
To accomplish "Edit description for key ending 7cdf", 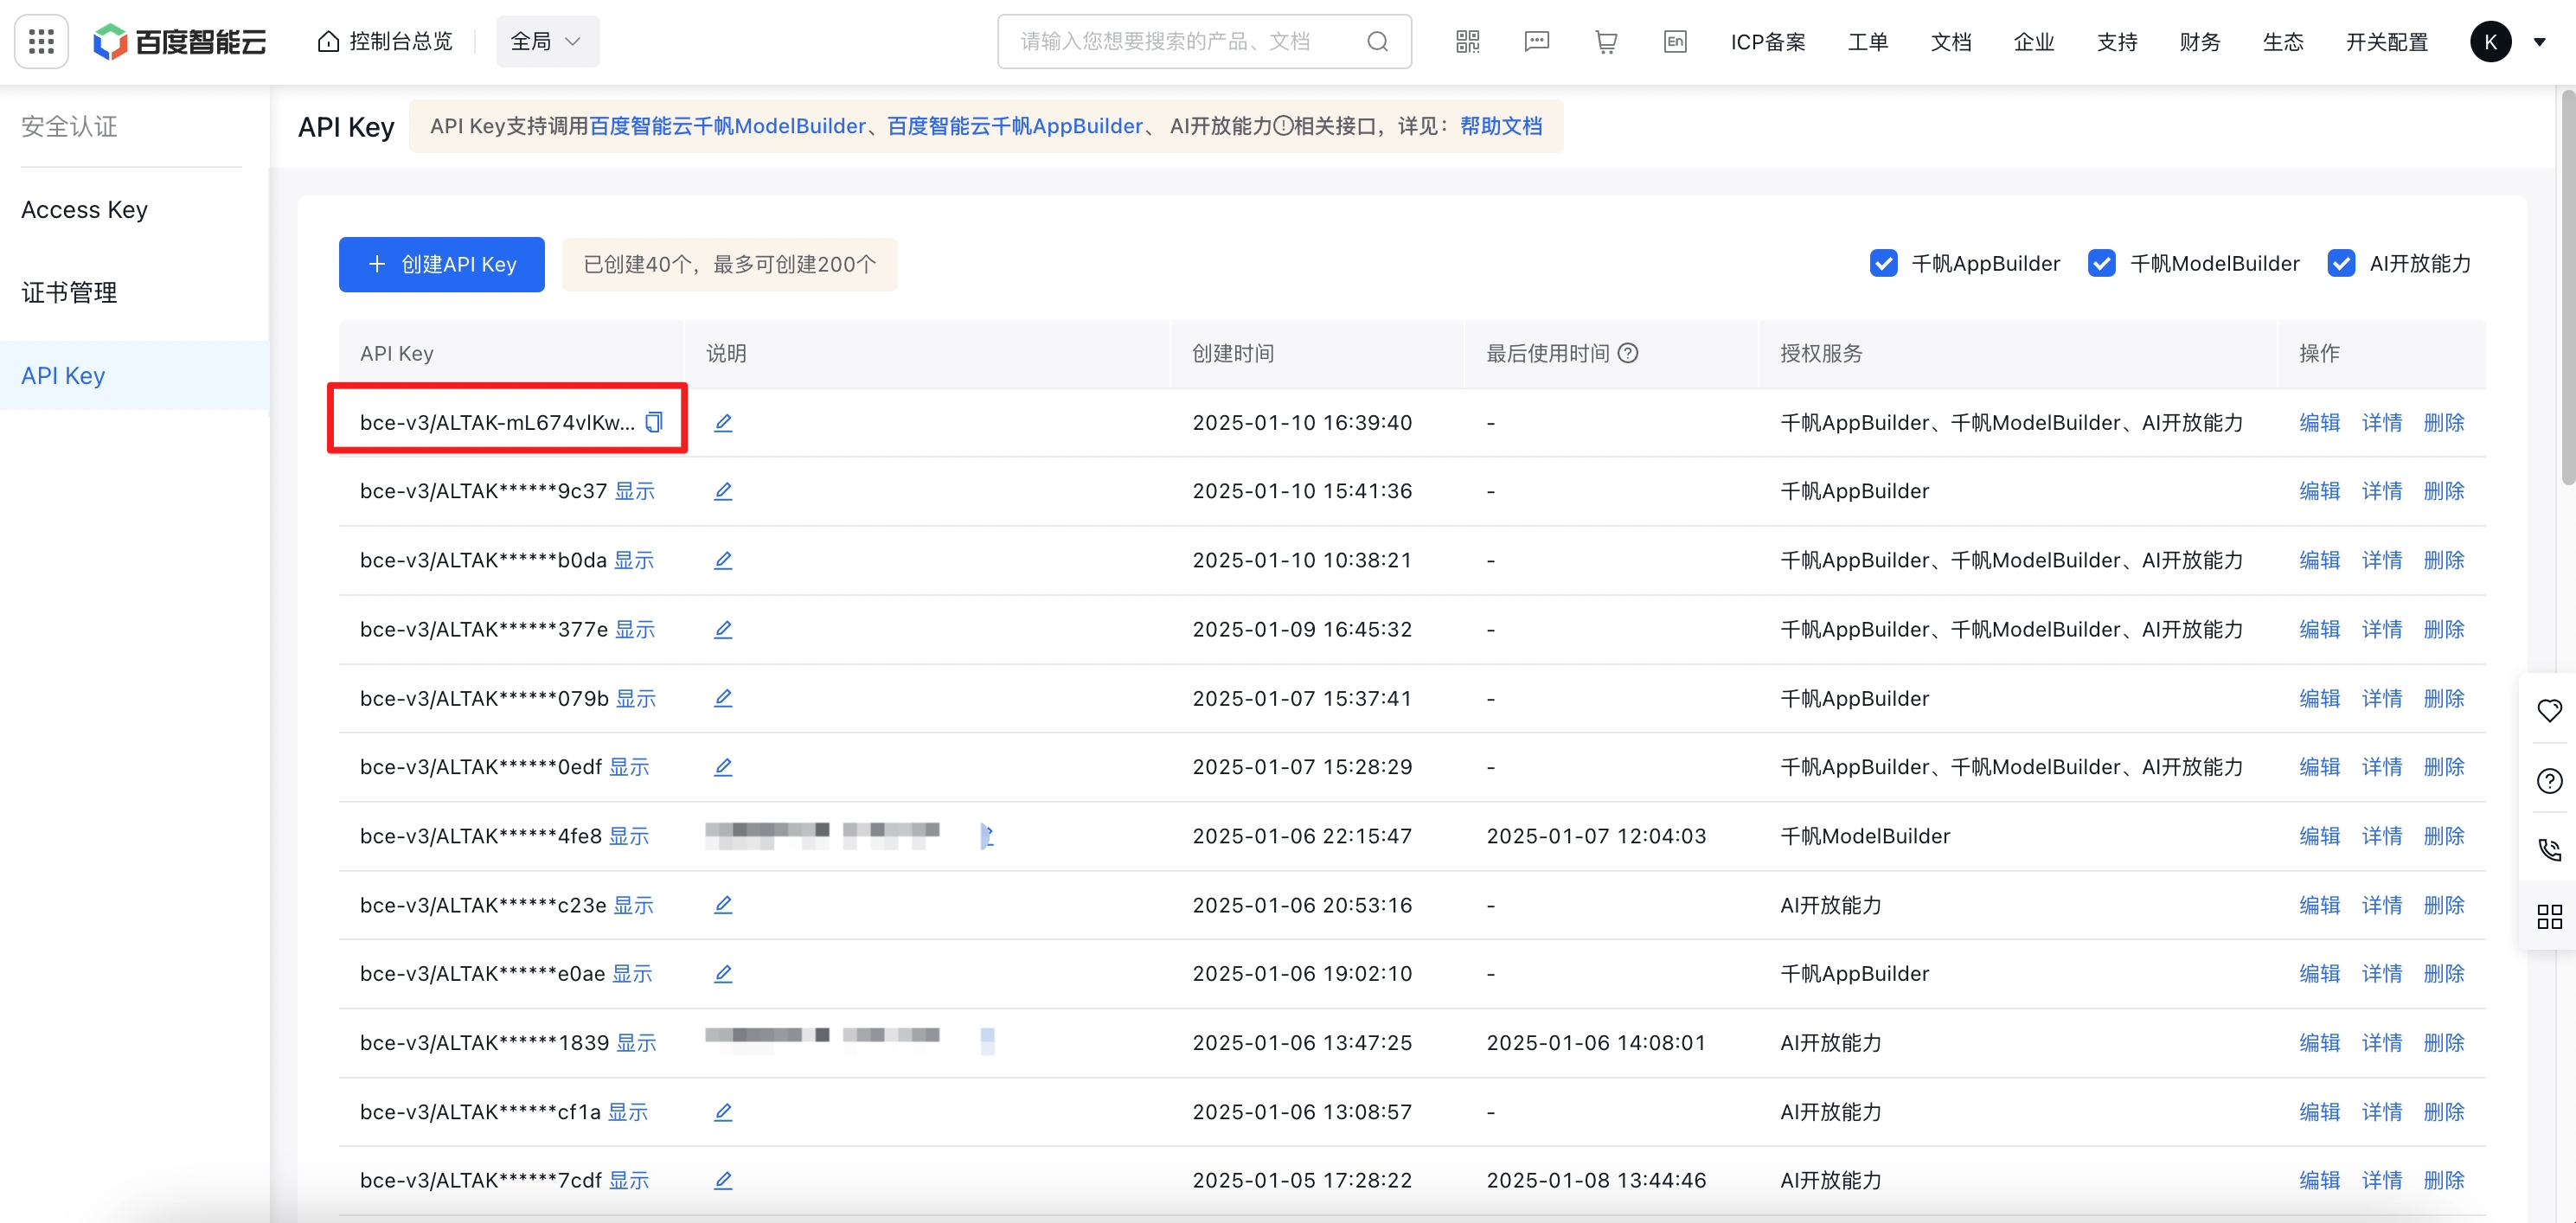I will click(723, 1181).
